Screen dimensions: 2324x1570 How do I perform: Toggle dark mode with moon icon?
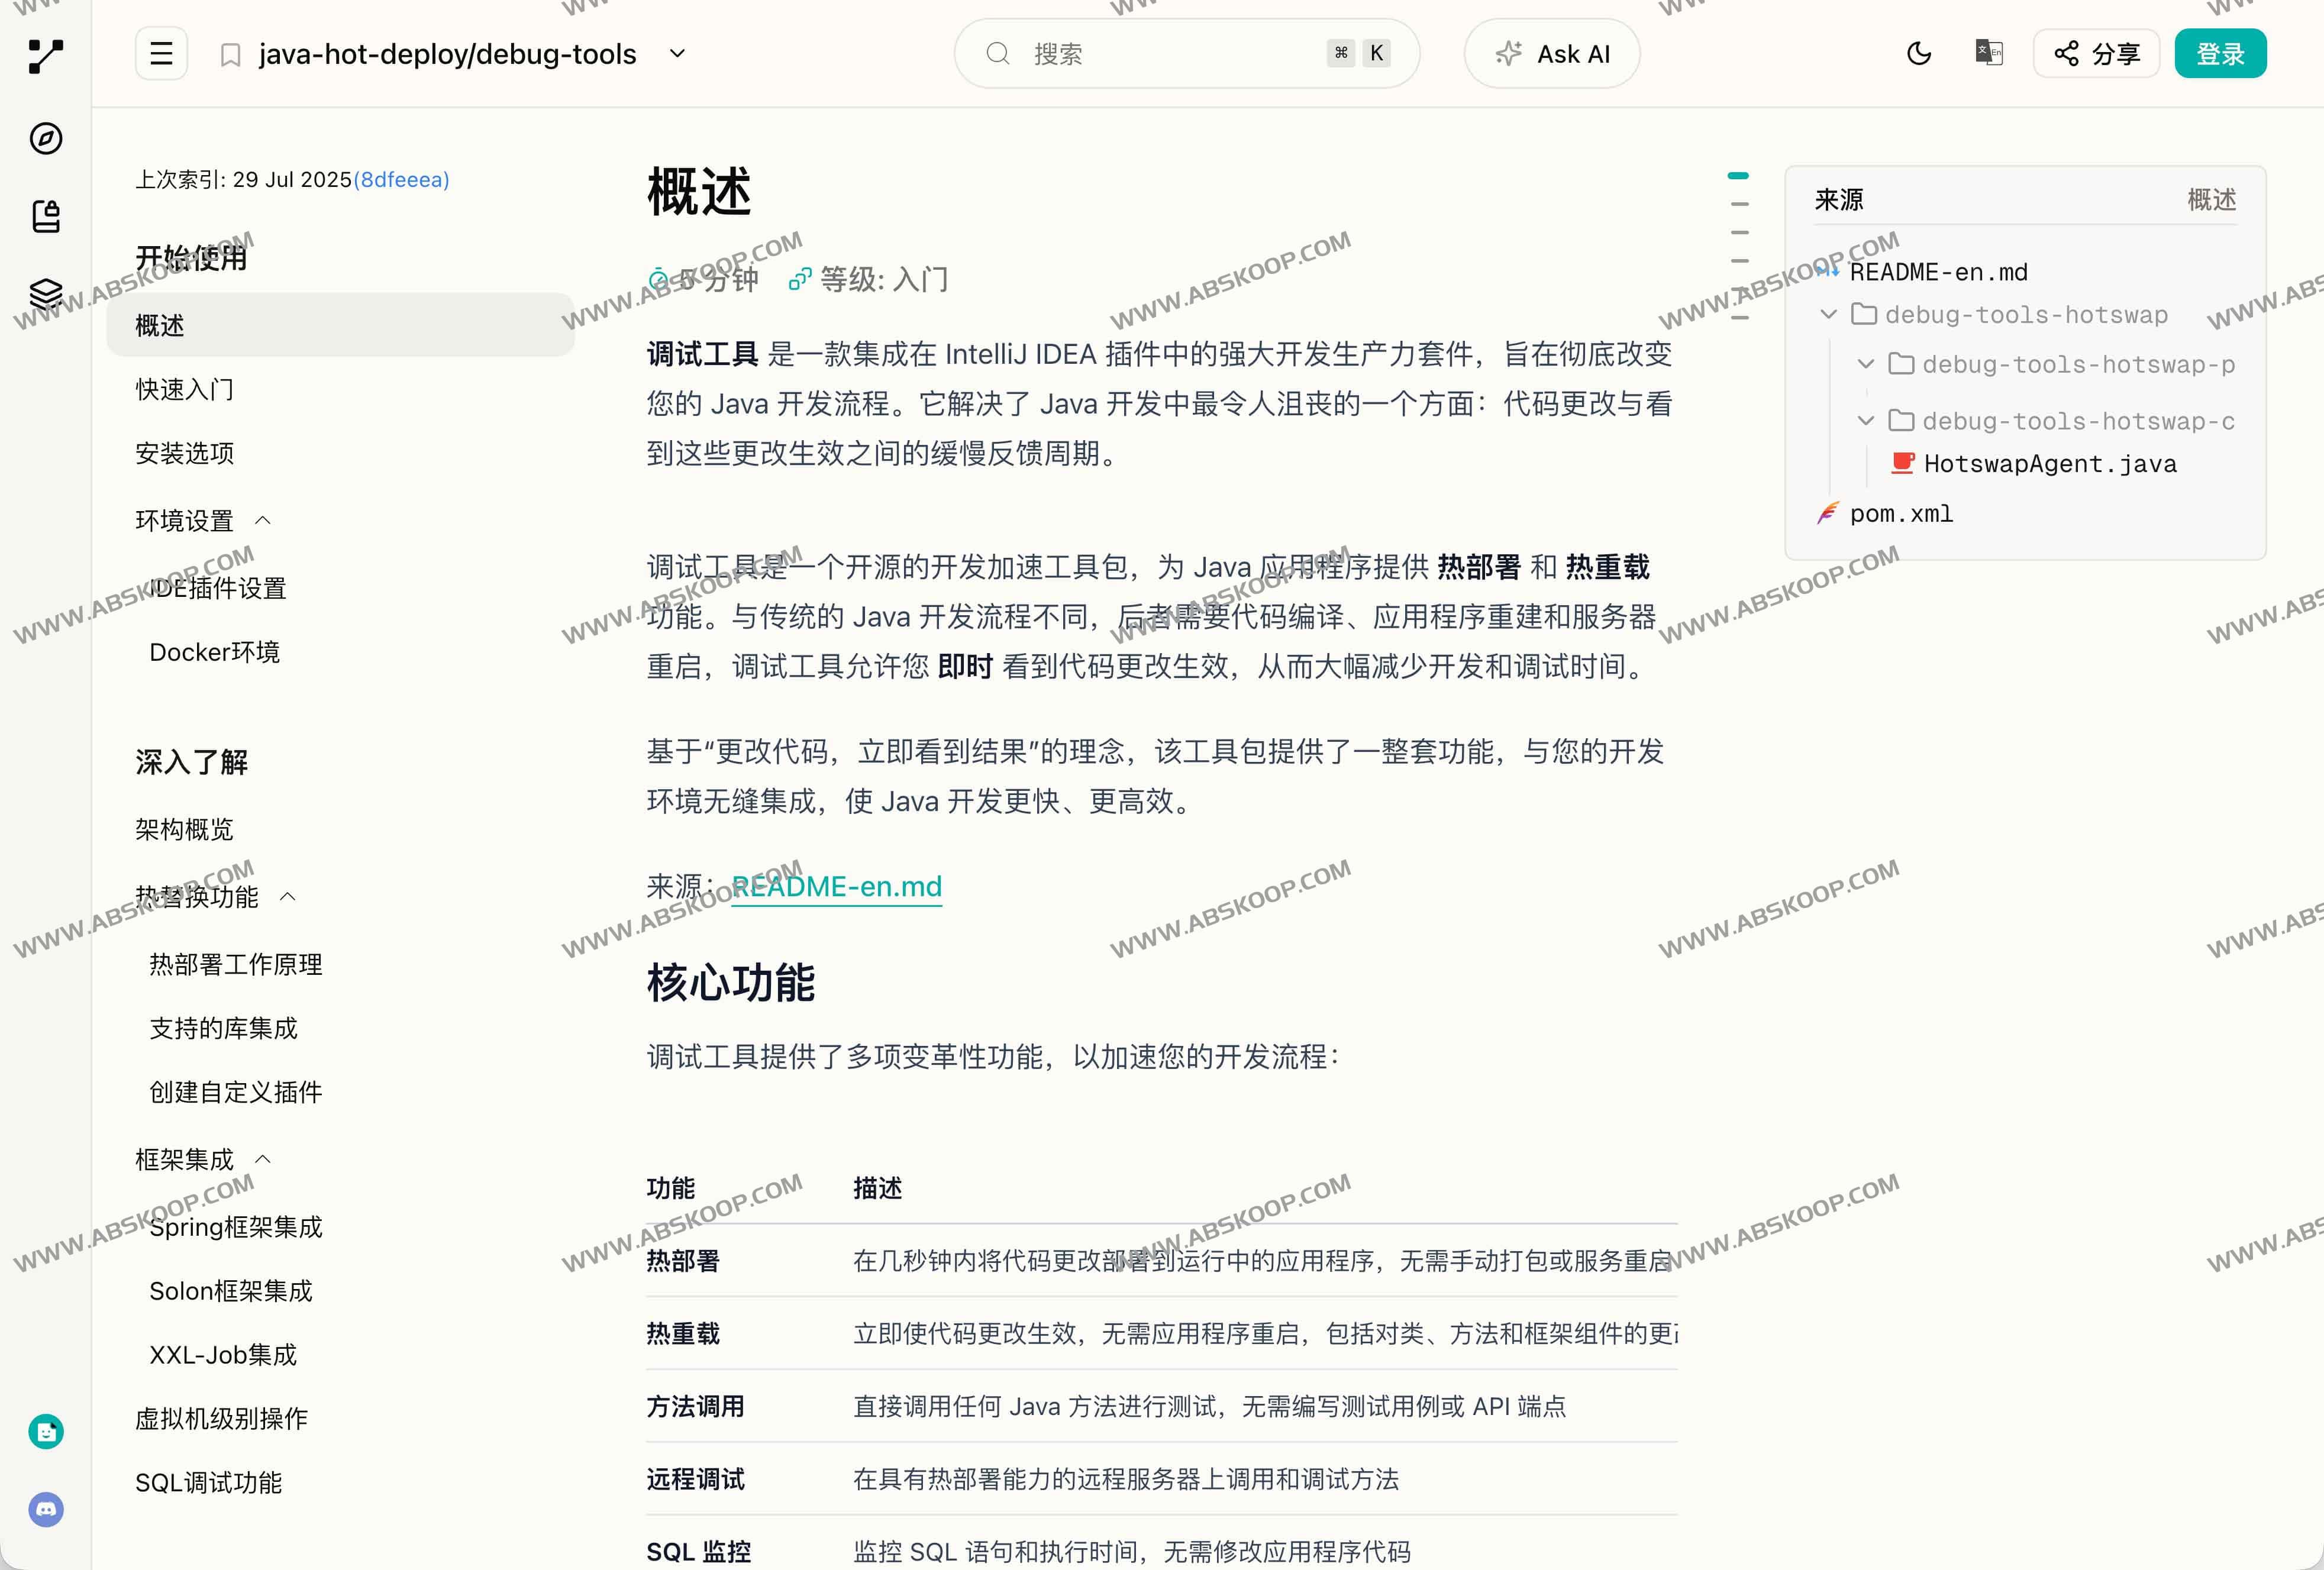coord(1918,53)
